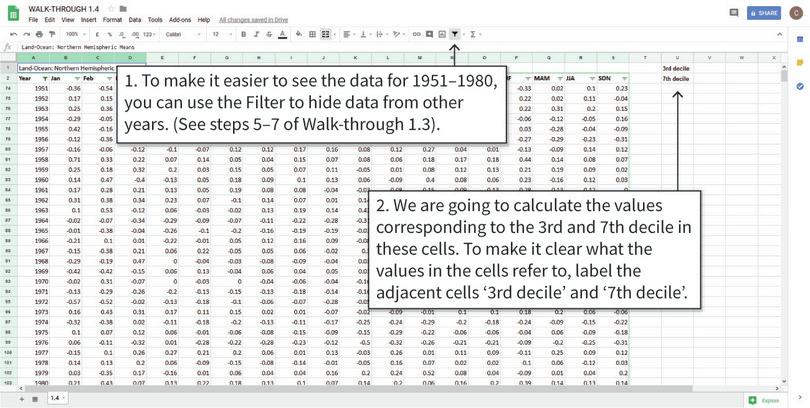
Task: Hide side panel chevron at bottom right
Action: [800, 397]
